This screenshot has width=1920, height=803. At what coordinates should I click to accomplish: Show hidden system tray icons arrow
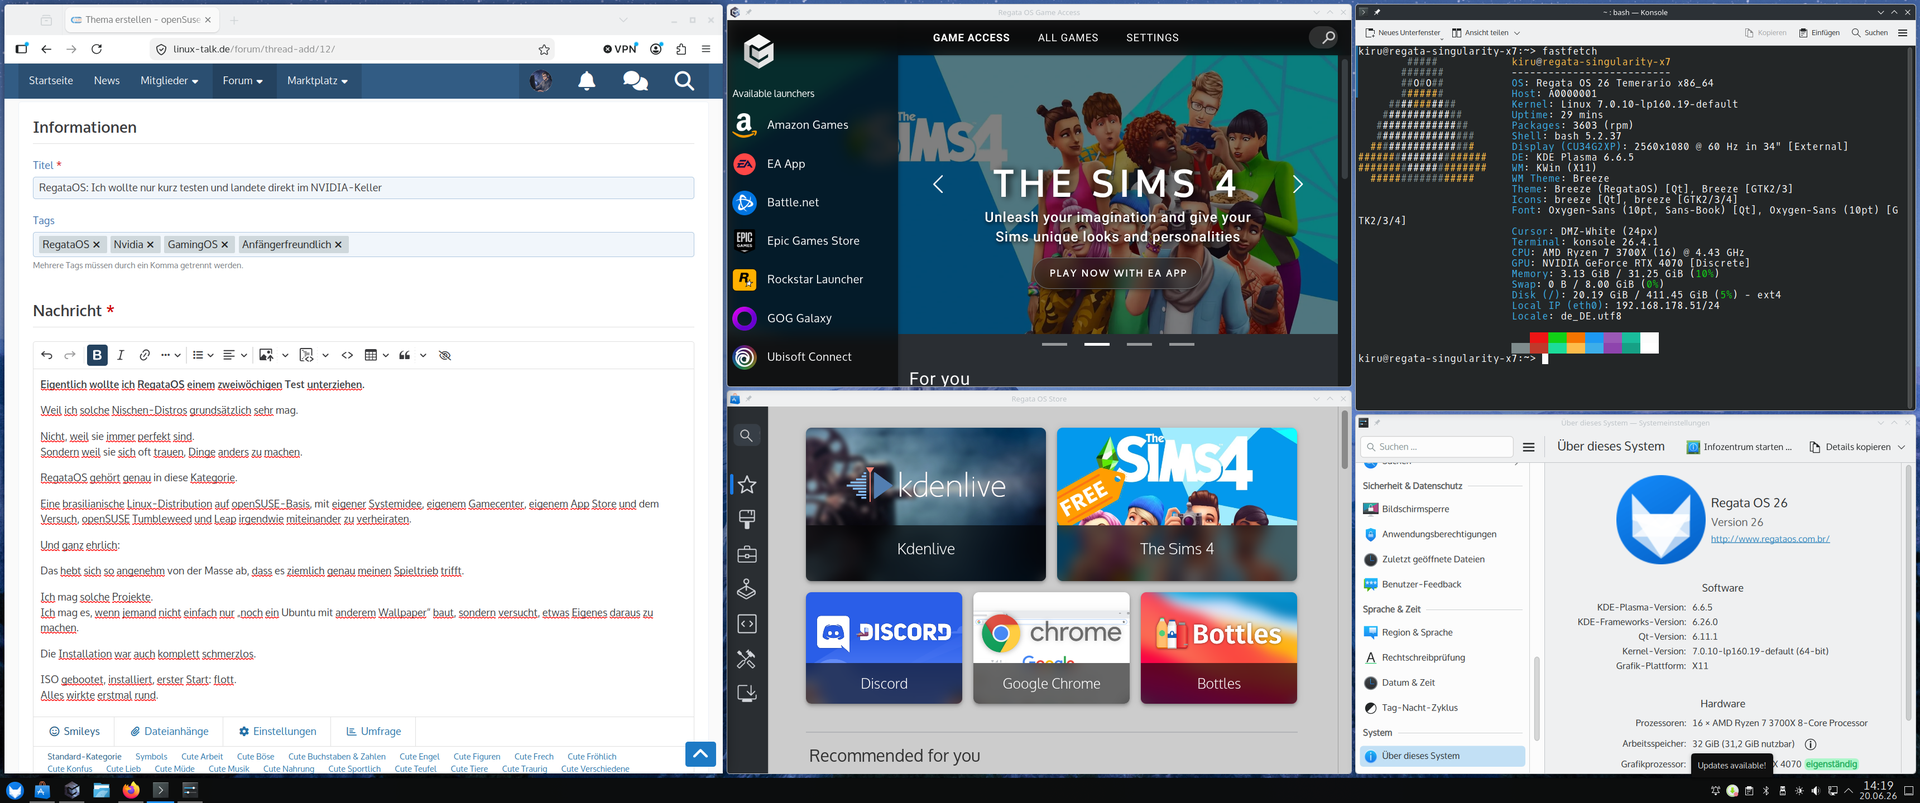[x=1849, y=791]
